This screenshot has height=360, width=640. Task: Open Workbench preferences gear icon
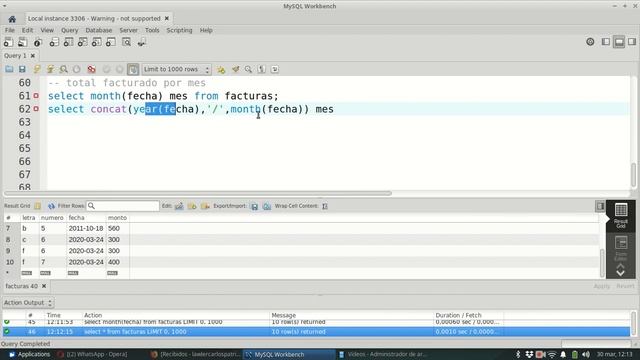590,42
